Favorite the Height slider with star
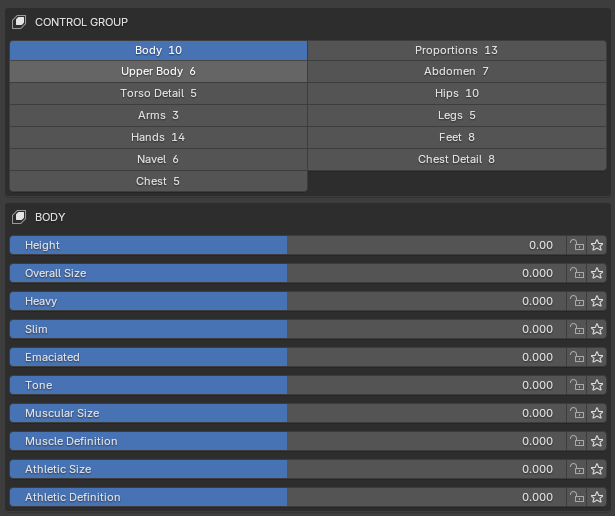The width and height of the screenshot is (615, 516). pyautogui.click(x=597, y=245)
